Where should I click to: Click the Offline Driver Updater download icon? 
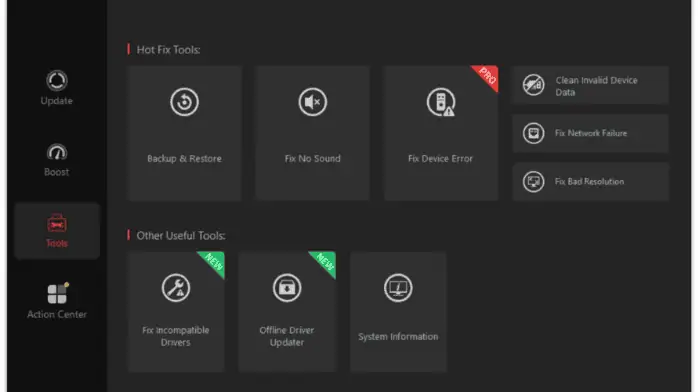click(287, 288)
